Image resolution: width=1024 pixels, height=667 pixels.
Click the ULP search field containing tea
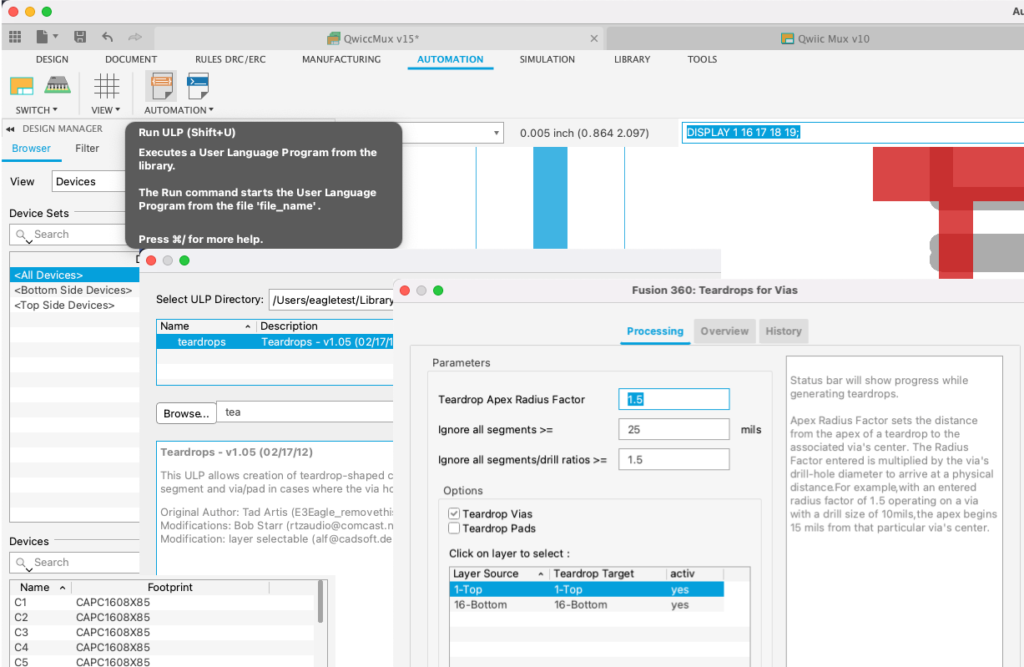pyautogui.click(x=306, y=412)
